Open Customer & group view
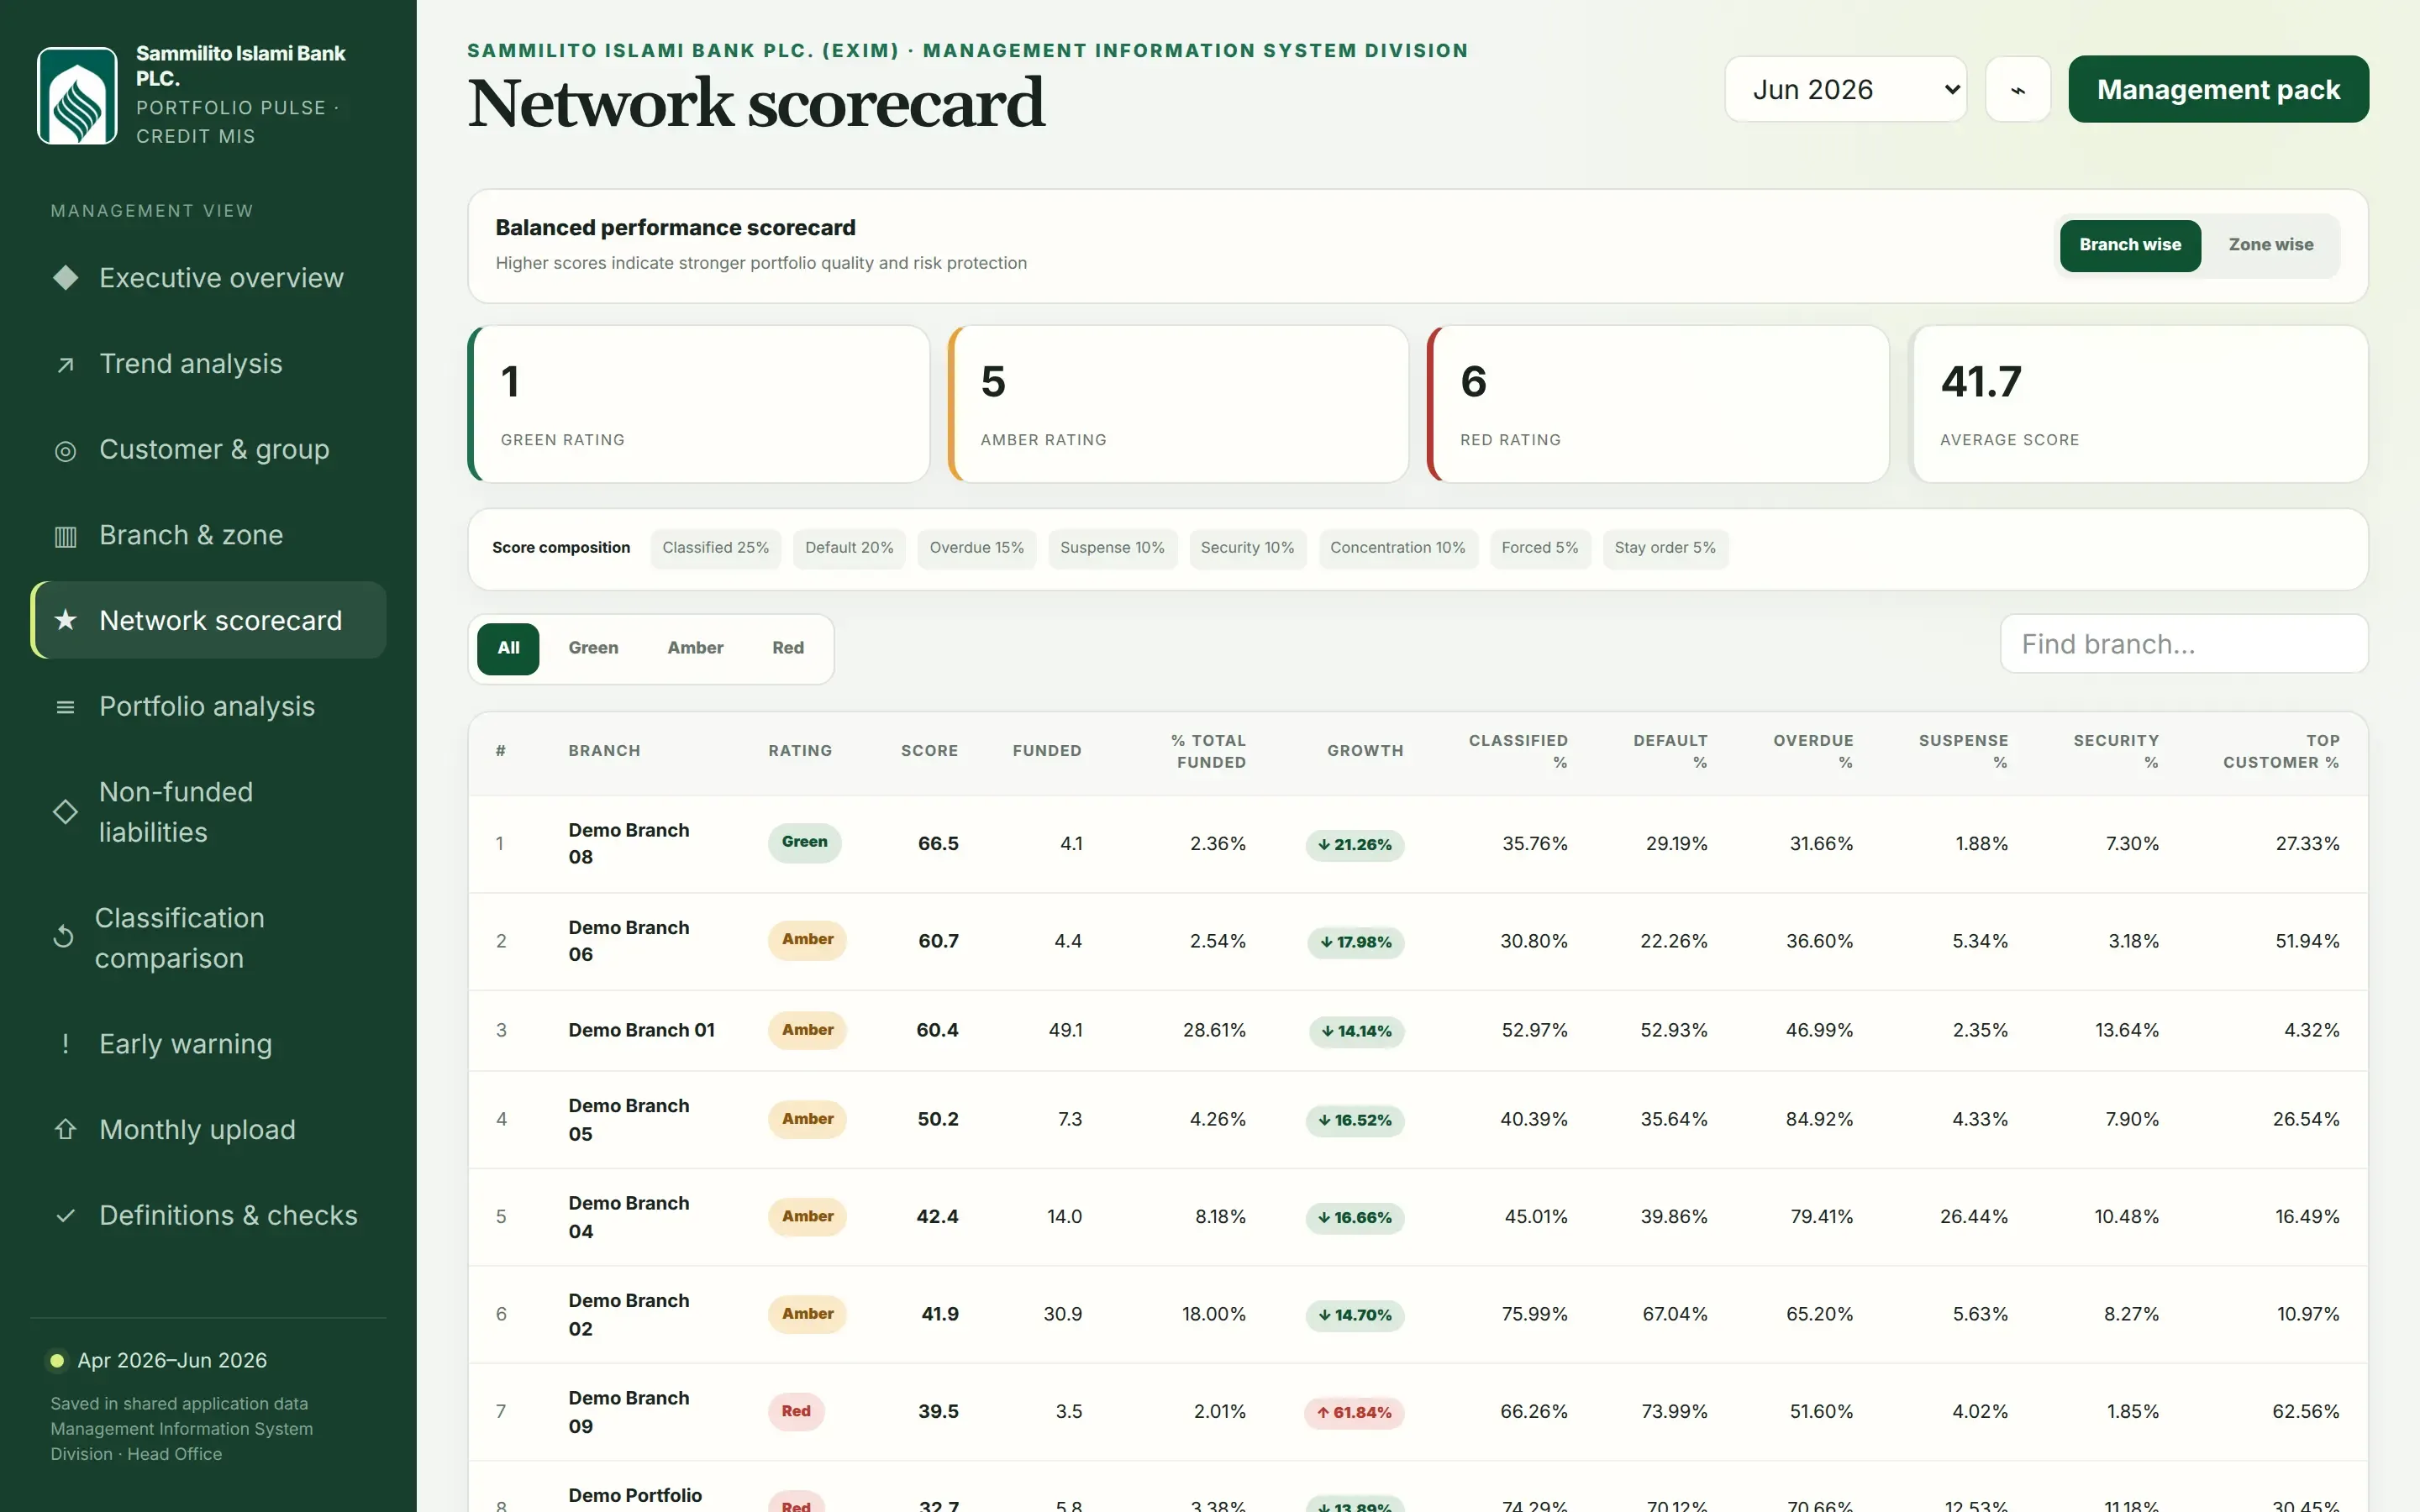Screen dimensions: 2420x1512 point(208,450)
